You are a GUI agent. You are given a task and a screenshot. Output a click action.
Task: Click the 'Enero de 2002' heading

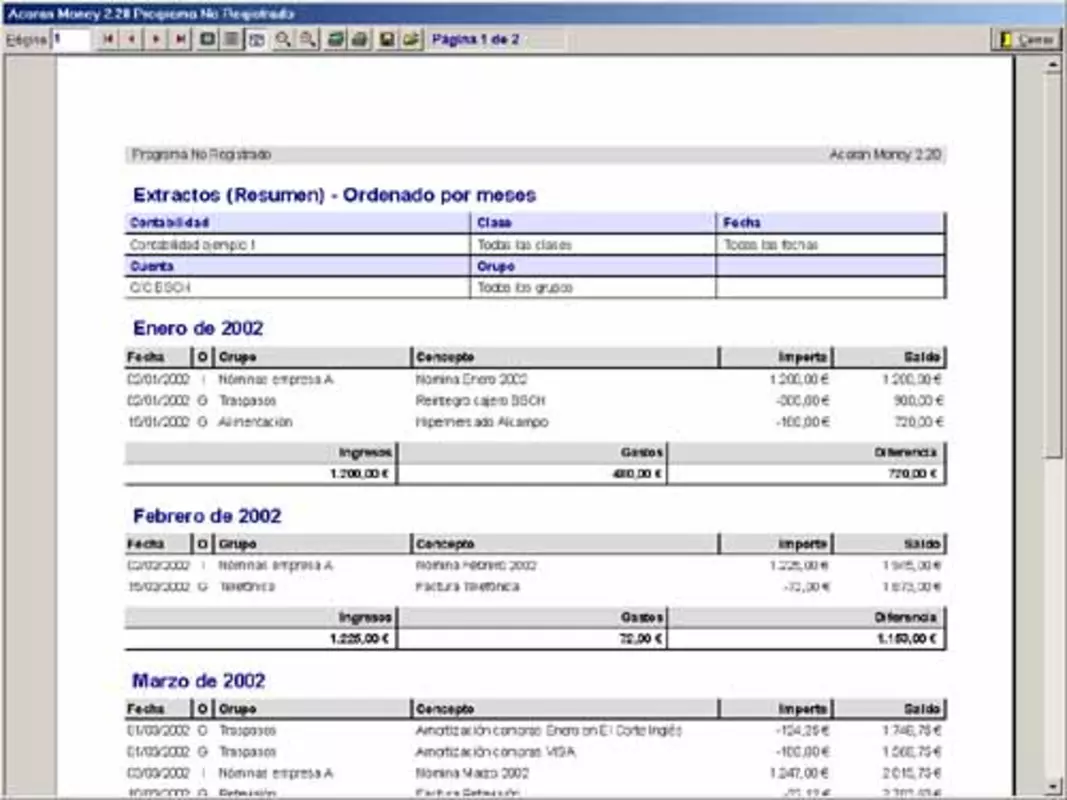[198, 329]
